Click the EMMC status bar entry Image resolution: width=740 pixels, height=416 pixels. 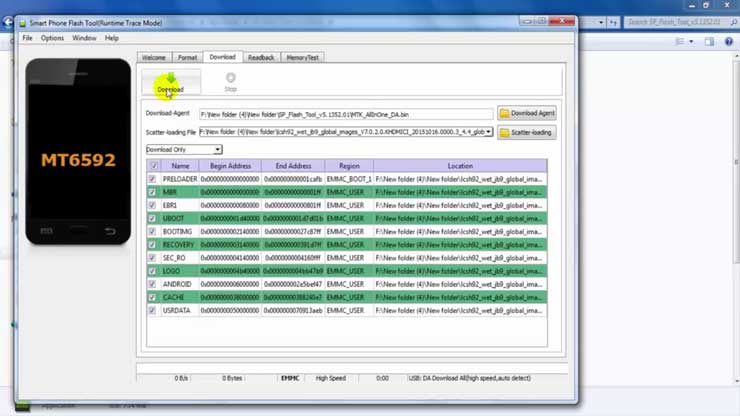click(x=290, y=378)
